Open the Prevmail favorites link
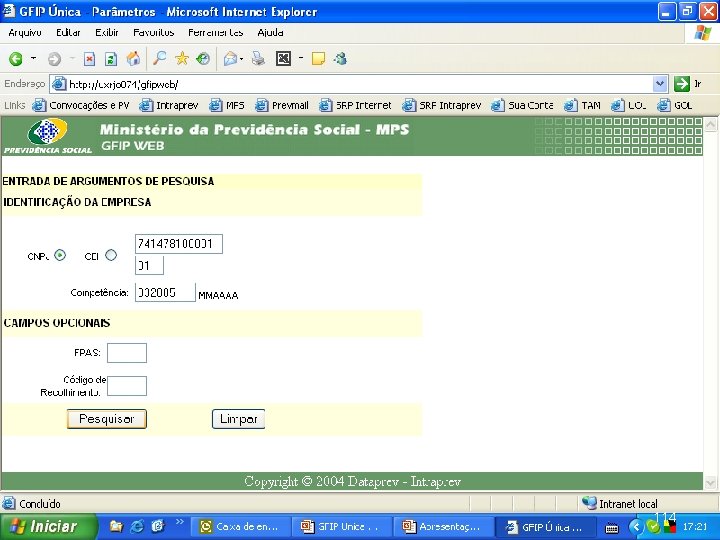 [282, 105]
